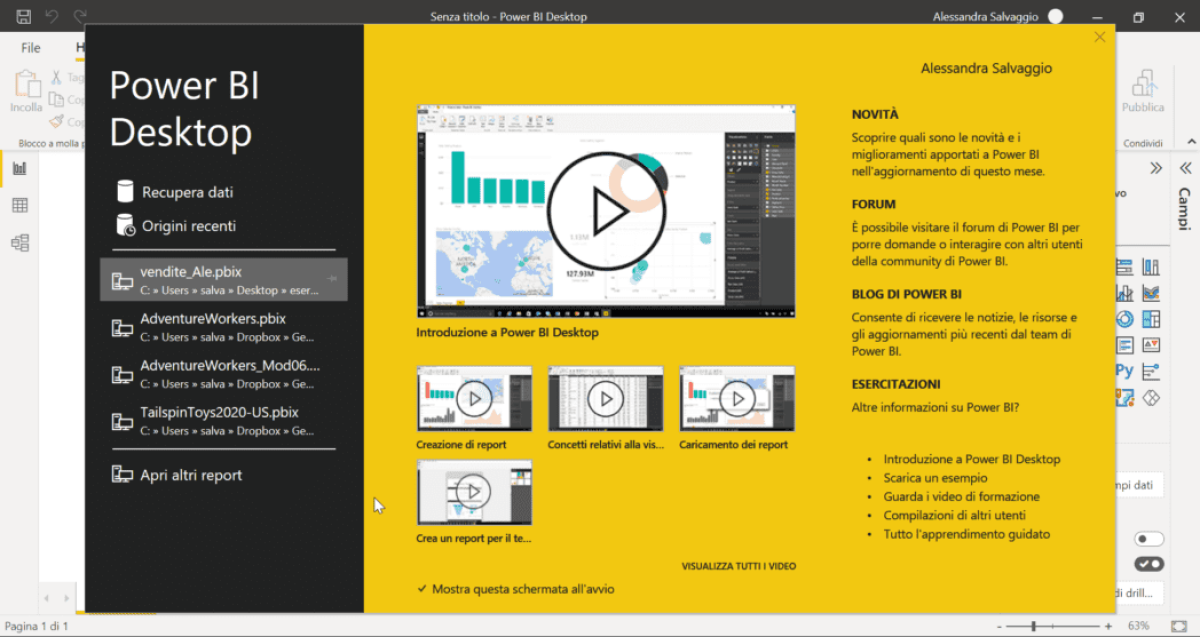Play the Creazione di report video
Screen dimensions: 1200x637
[x=474, y=398]
